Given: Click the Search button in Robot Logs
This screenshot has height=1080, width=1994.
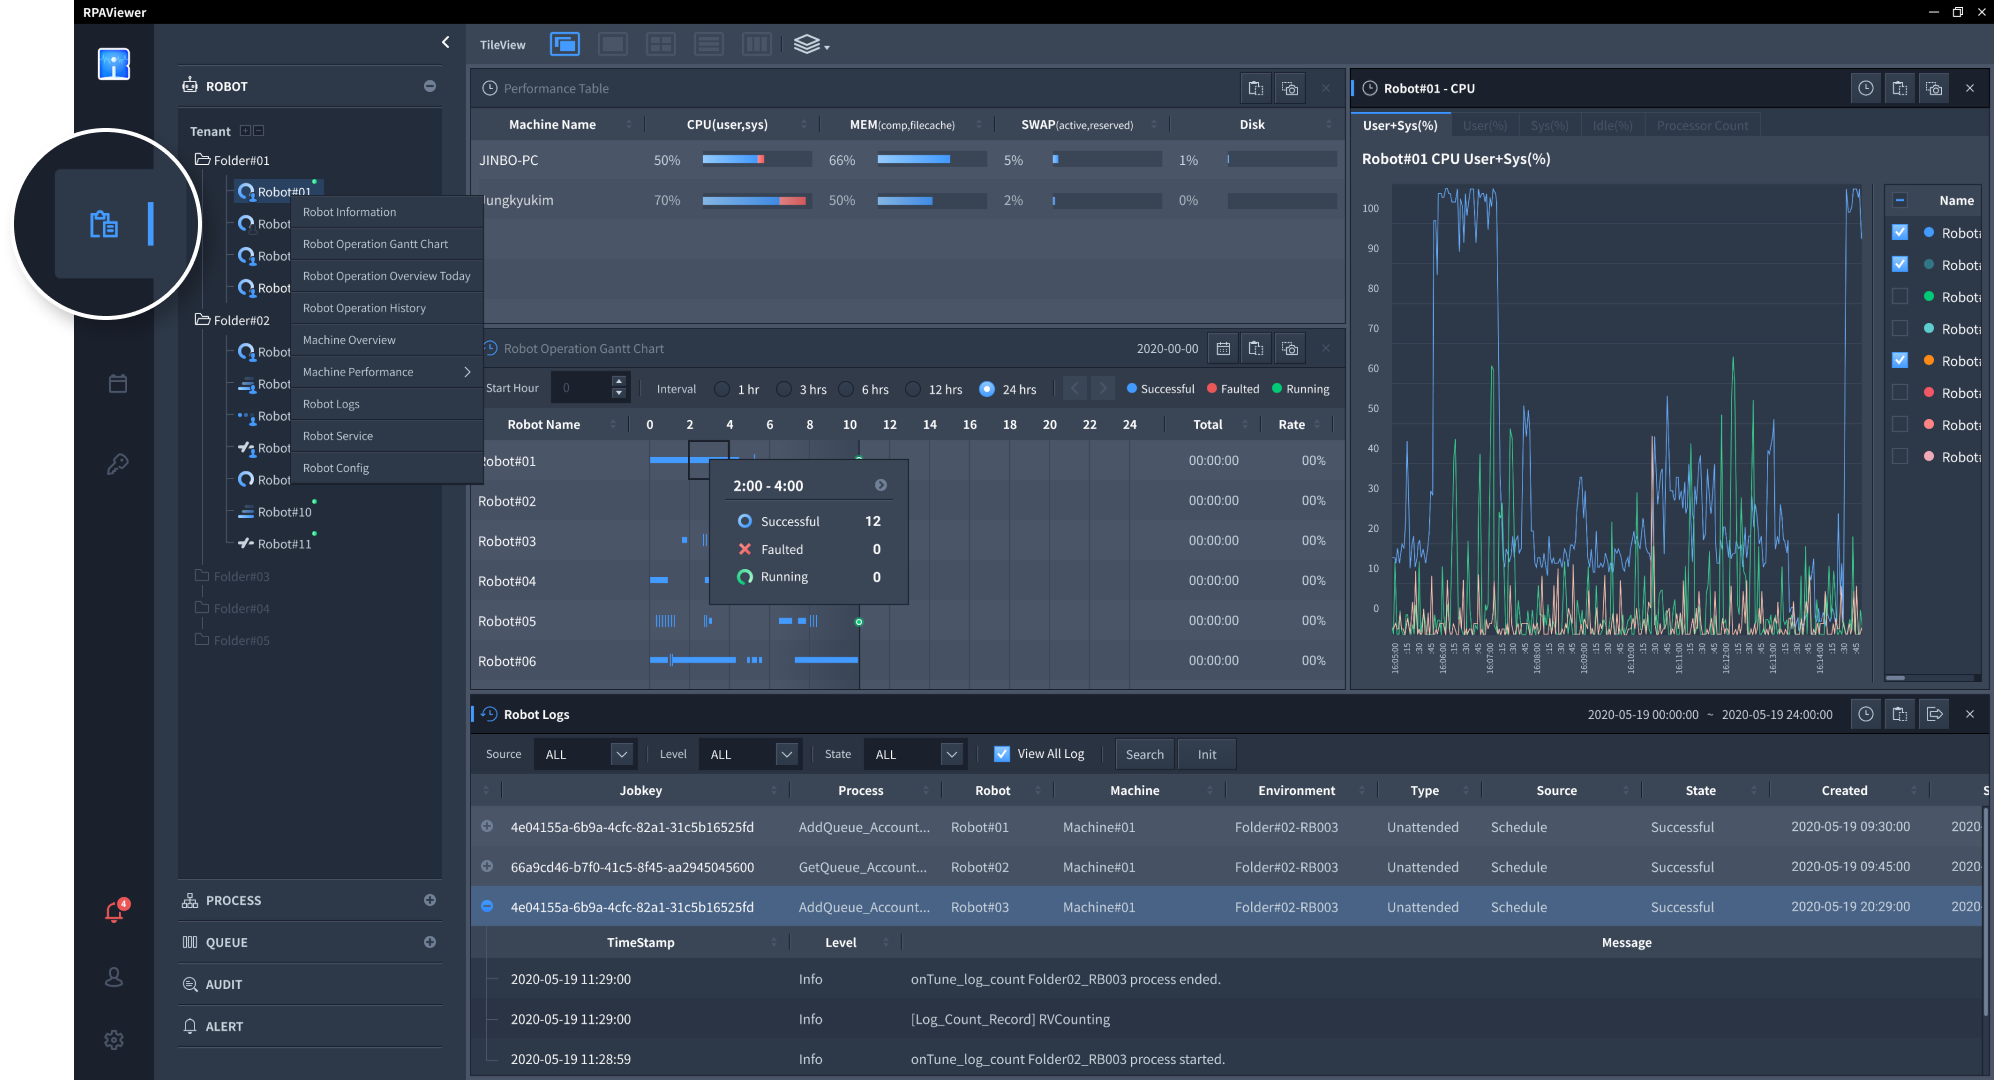Looking at the screenshot, I should (x=1144, y=754).
